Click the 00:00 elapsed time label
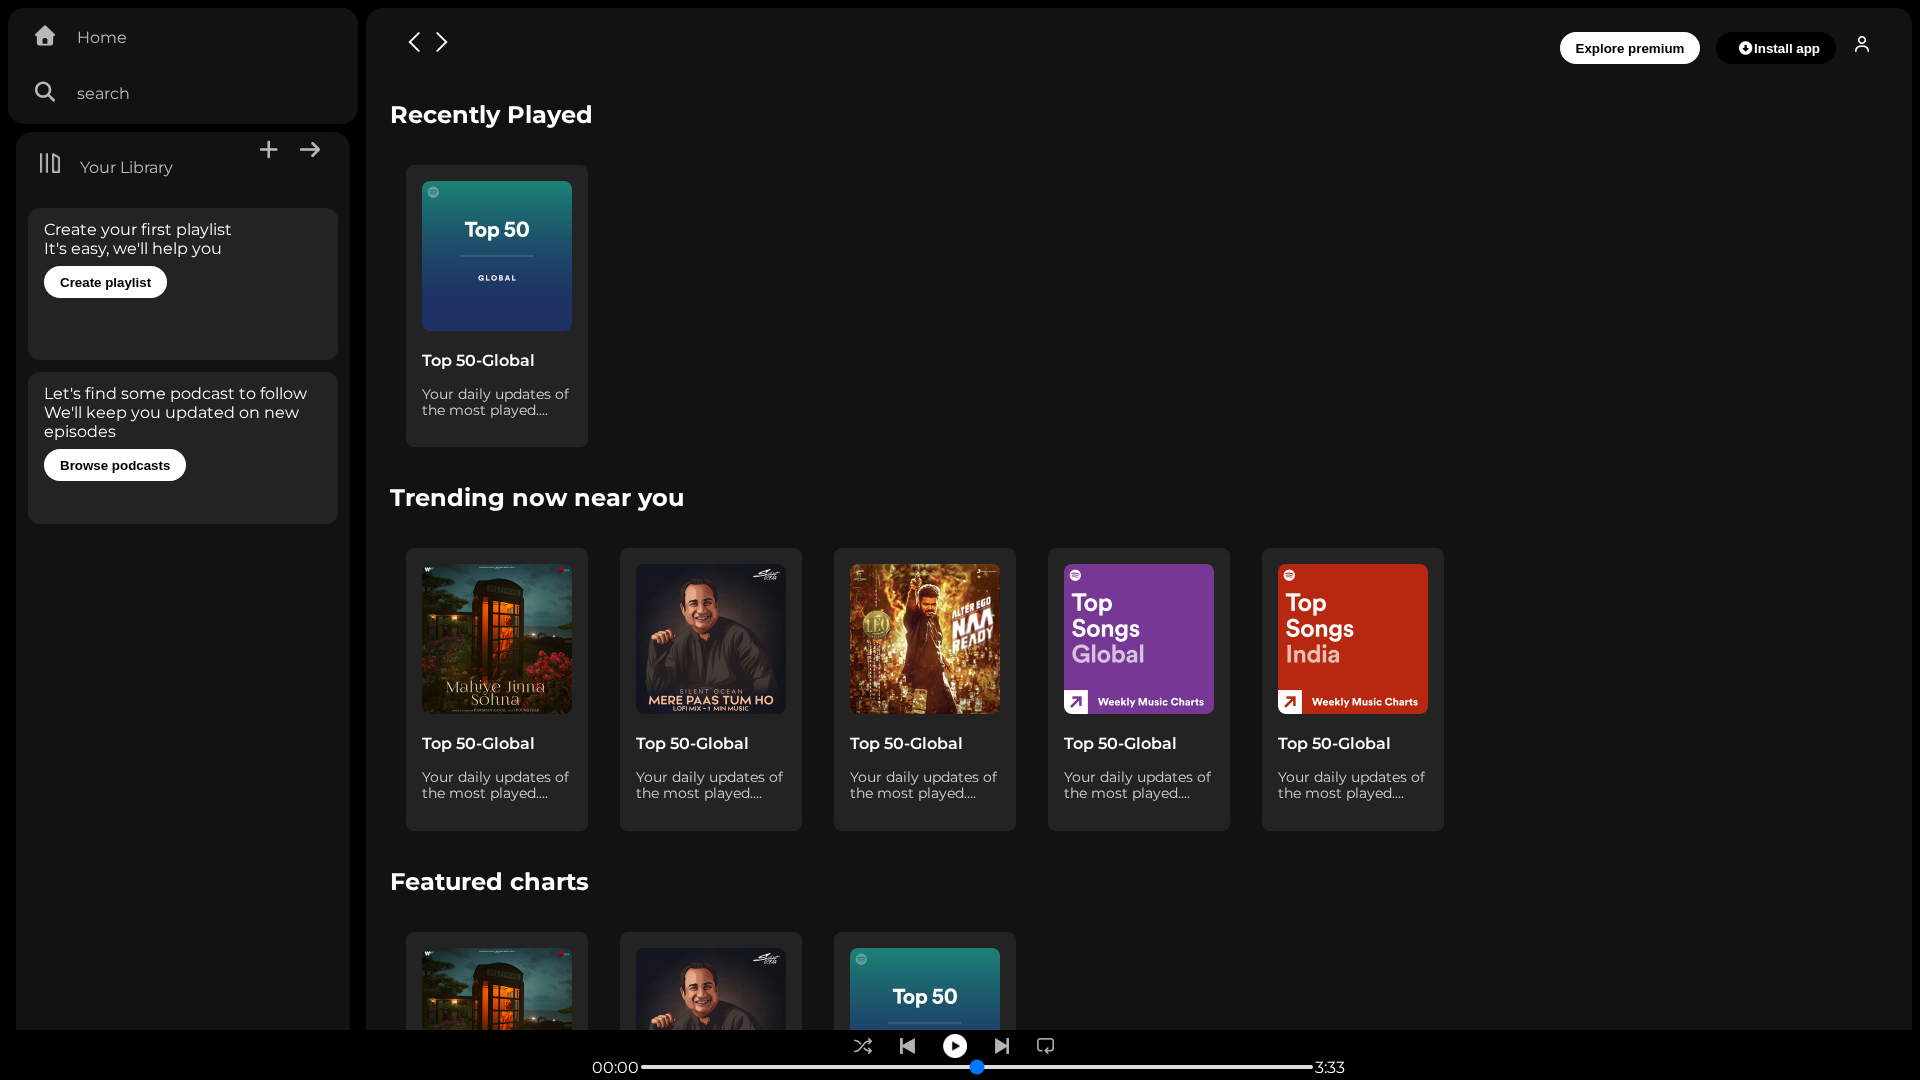1920x1080 pixels. tap(615, 1067)
